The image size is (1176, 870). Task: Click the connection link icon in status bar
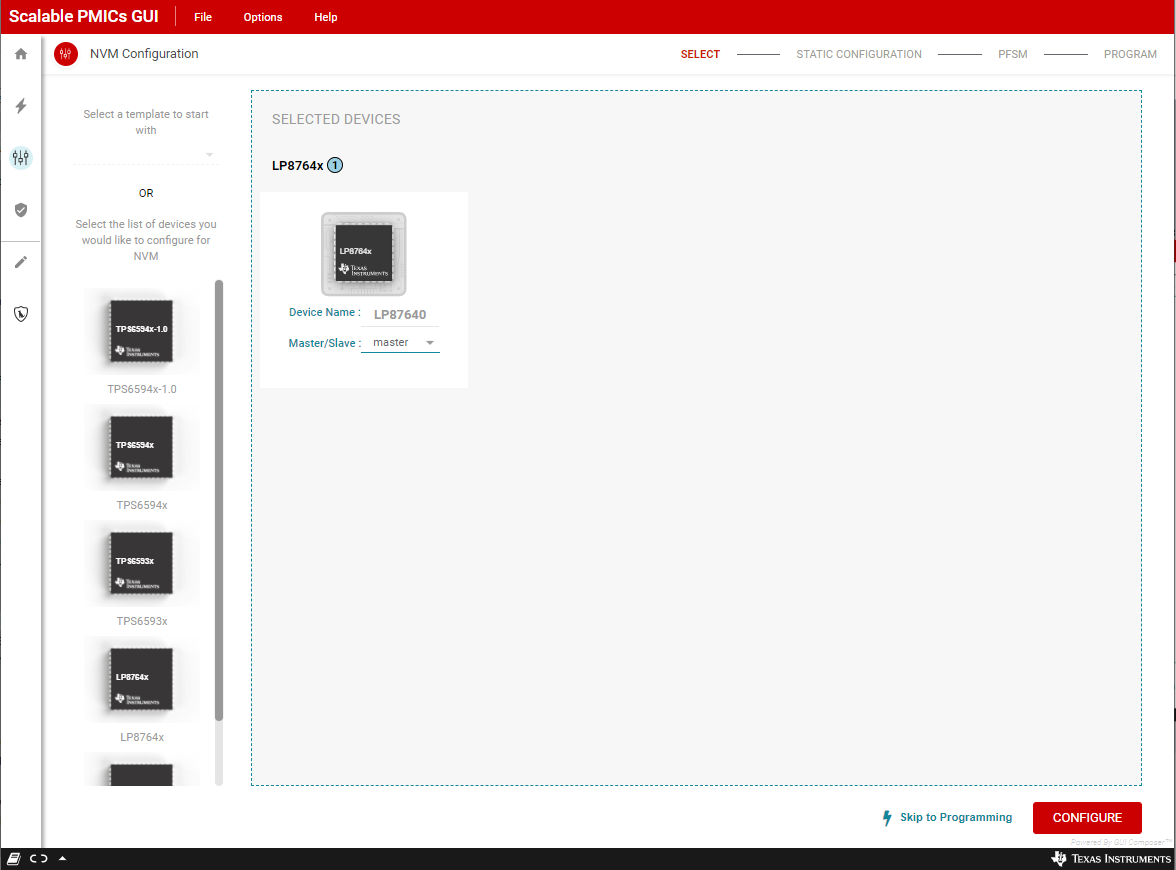tap(39, 859)
